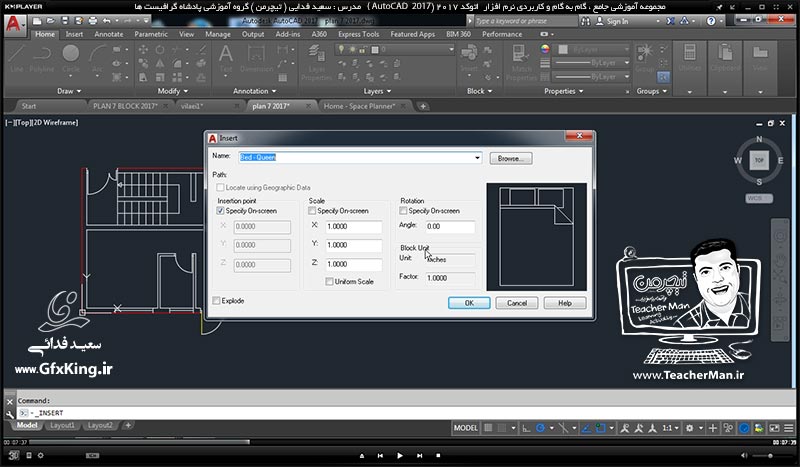
Task: Select the Arc tool in Draw panel
Action: tap(97, 59)
